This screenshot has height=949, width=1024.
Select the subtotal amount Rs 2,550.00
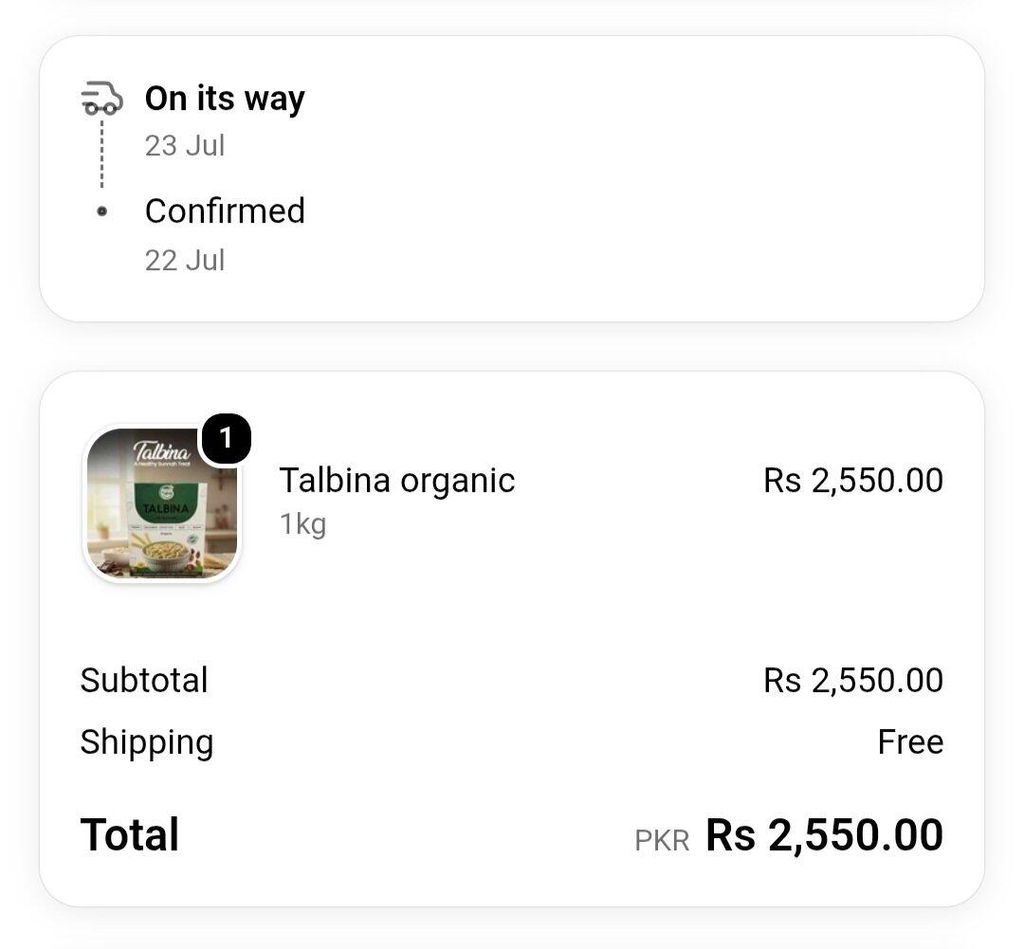coord(853,681)
